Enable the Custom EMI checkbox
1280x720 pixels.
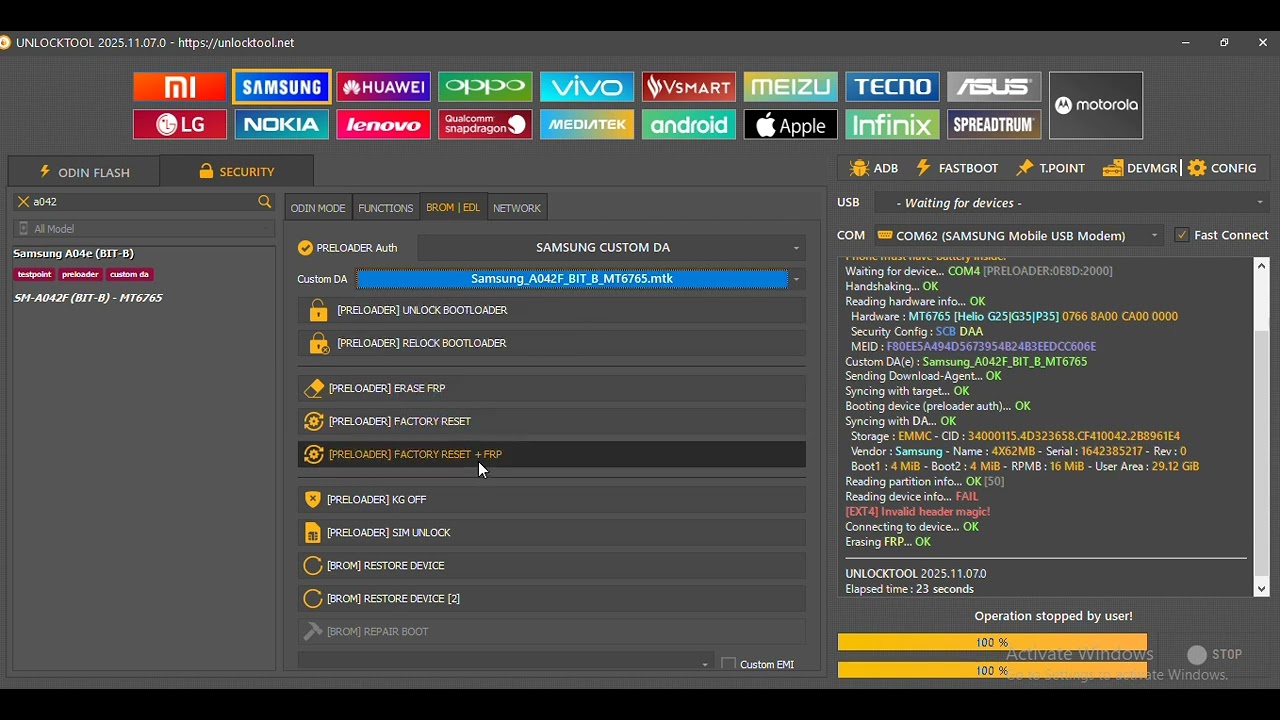[x=729, y=664]
